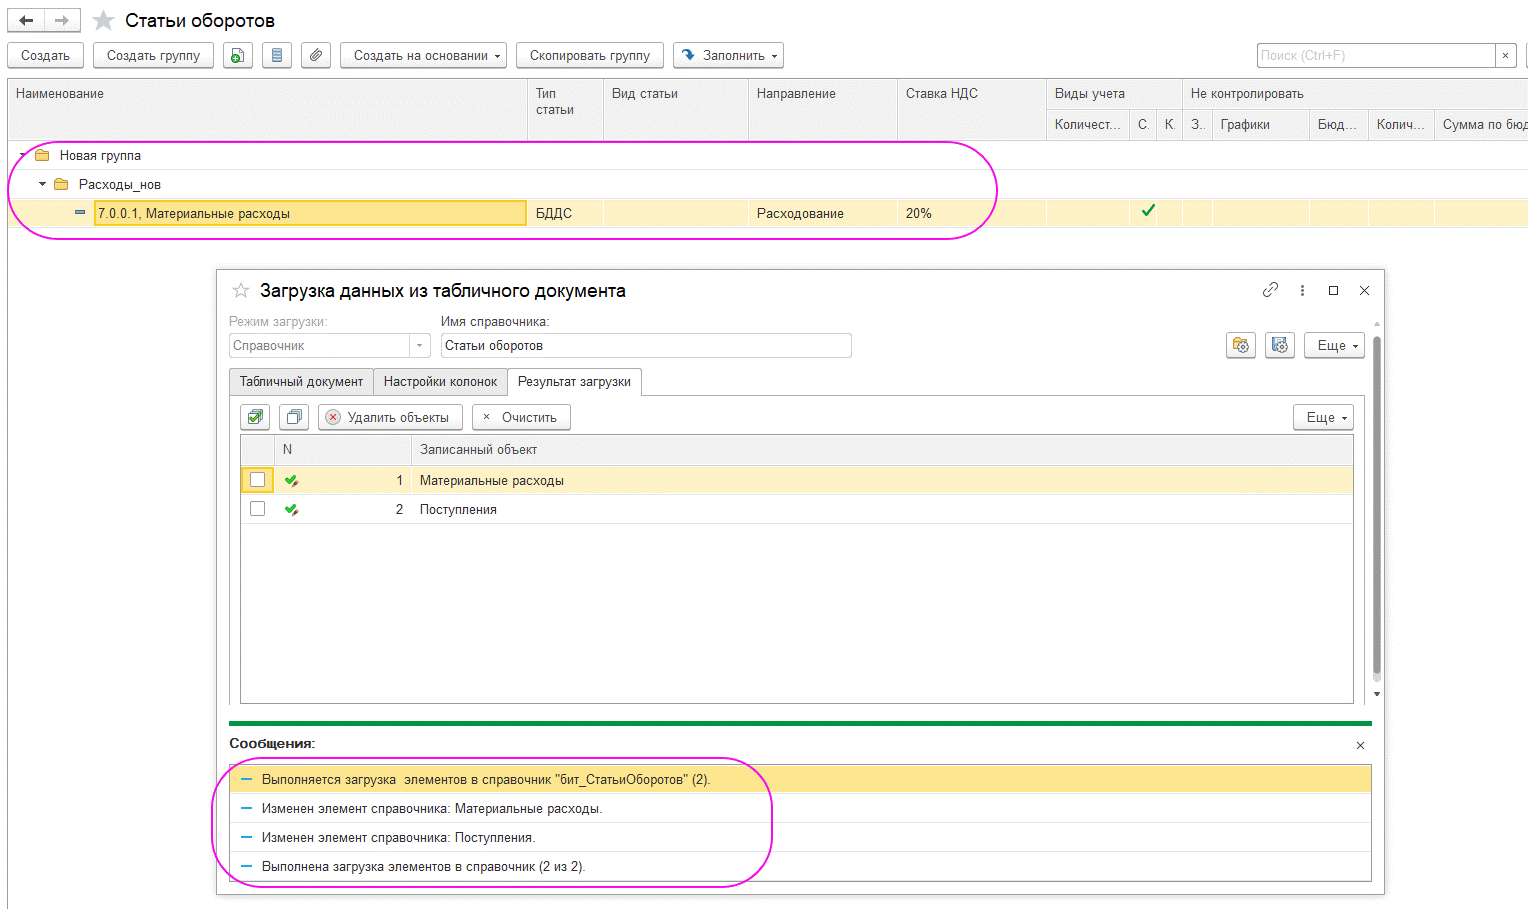This screenshot has width=1528, height=909.
Task: Open the Создать на основании dropdown
Action: click(423, 55)
